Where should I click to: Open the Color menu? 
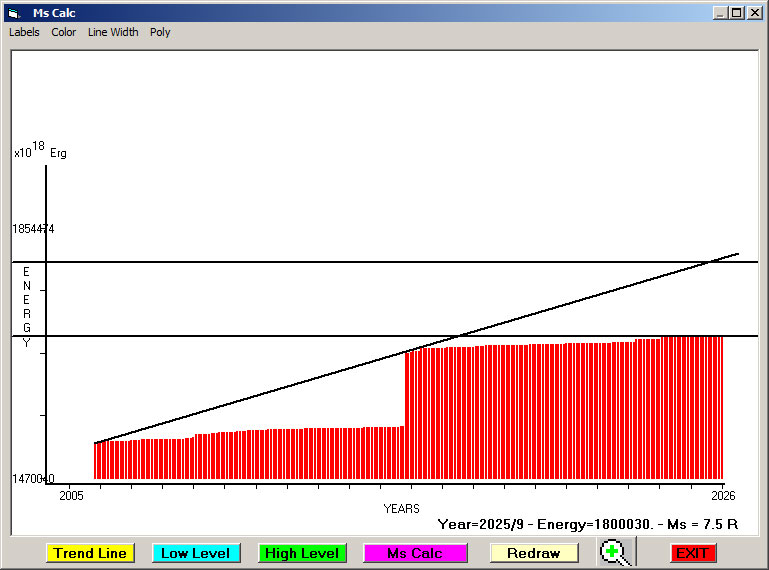click(x=64, y=32)
